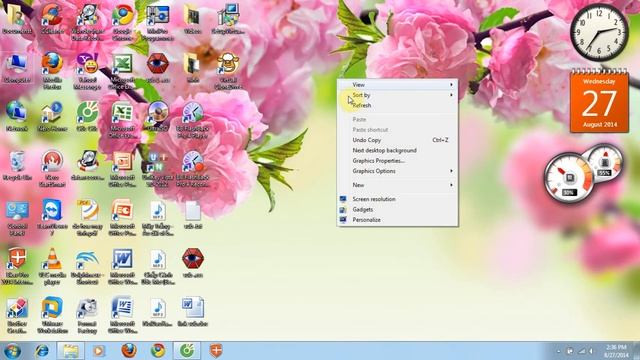Select the Mozilla Firefox desktop shortcut

click(52, 70)
